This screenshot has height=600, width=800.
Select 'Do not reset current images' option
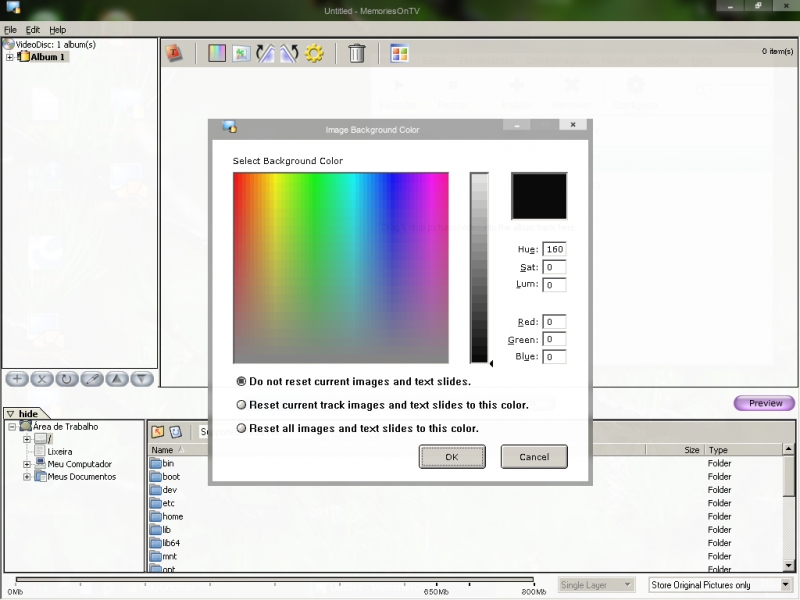[x=241, y=381]
